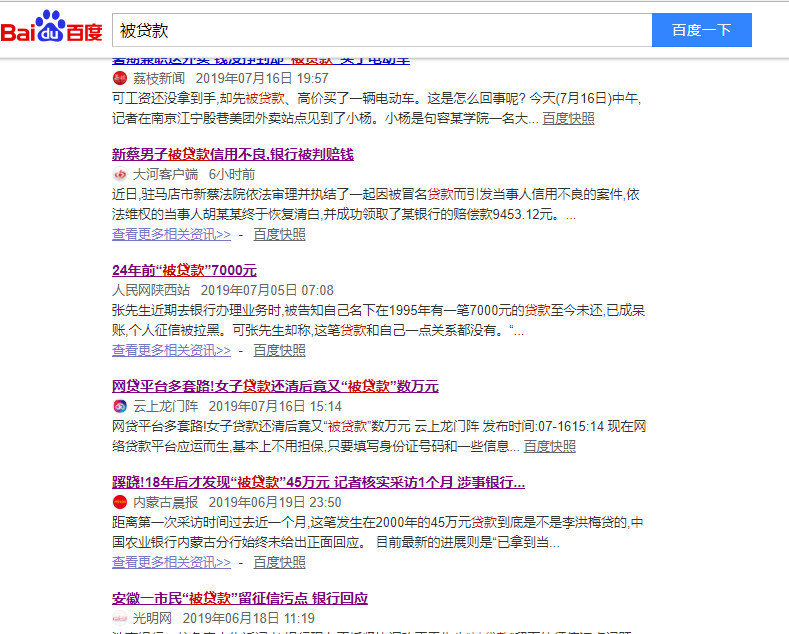
Task: Click the 2019年07月16日 15:14 timestamp
Action: (275, 406)
